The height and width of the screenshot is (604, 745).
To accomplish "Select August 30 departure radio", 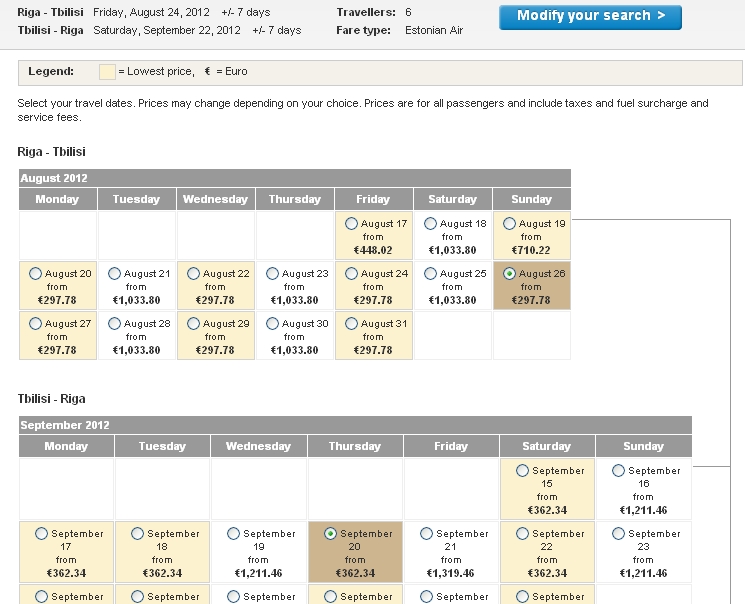I will click(272, 323).
